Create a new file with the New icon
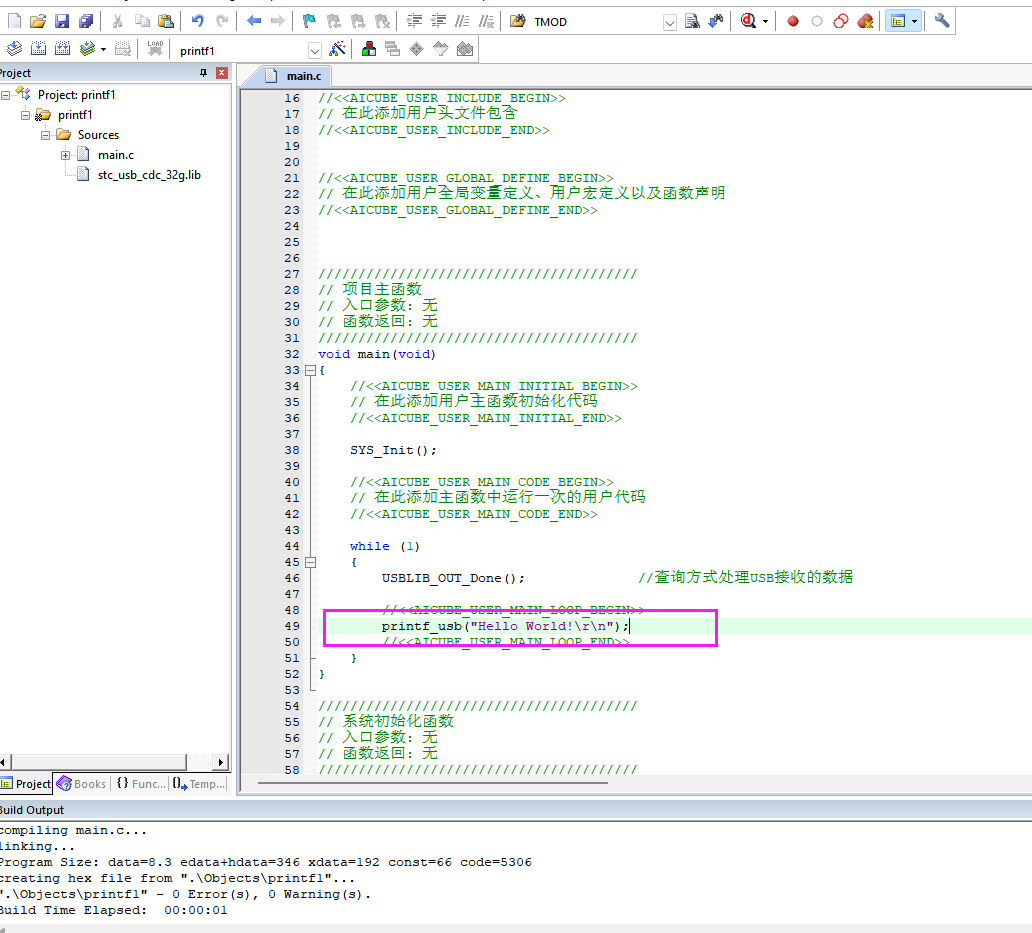Screen dimensions: 1032x933 [x=14, y=22]
